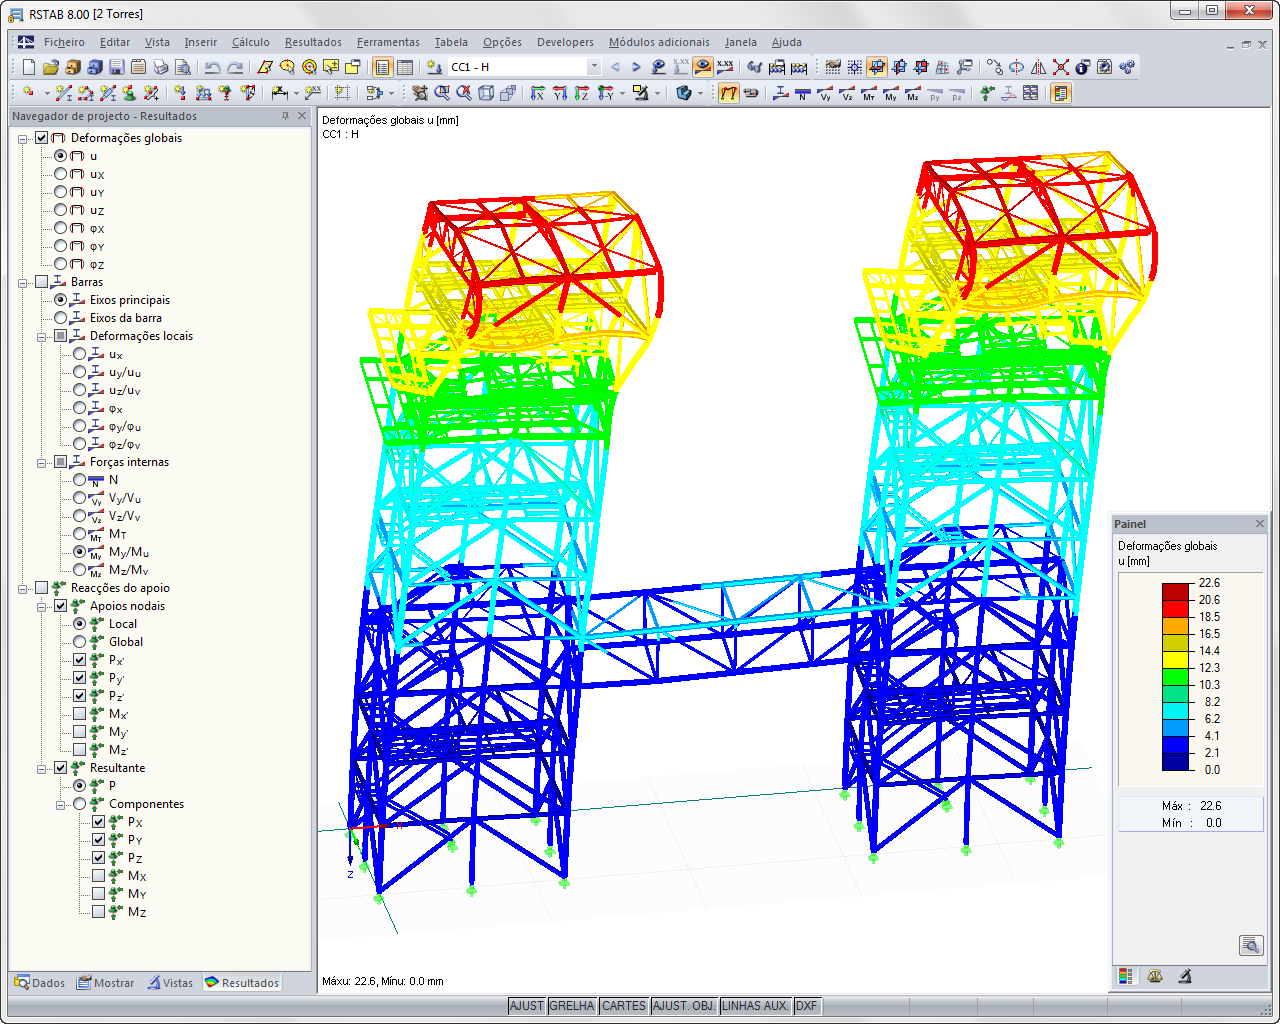1280x1024 pixels.
Task: Select Global nodal support radio button
Action: coord(80,642)
